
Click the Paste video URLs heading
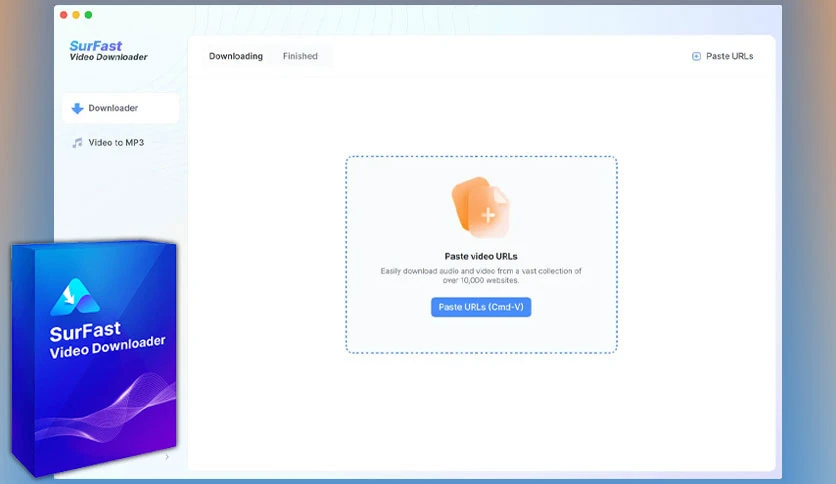point(481,256)
